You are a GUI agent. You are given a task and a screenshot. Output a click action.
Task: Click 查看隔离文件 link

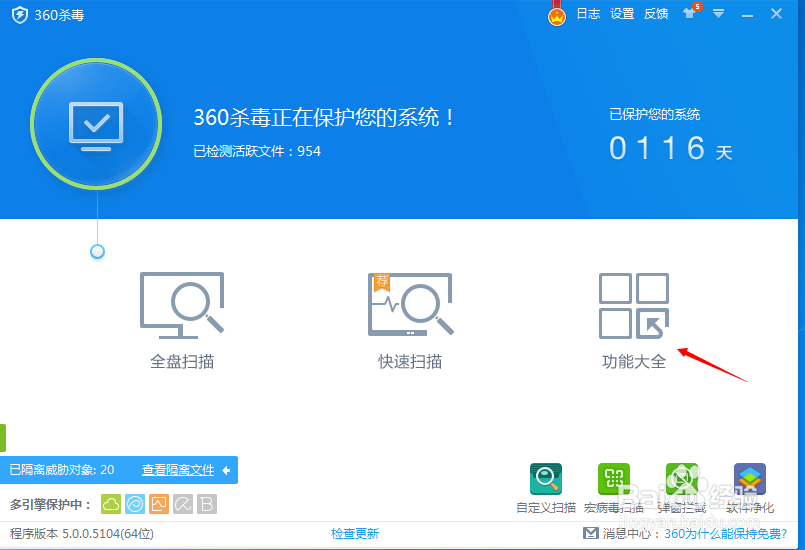tap(178, 470)
